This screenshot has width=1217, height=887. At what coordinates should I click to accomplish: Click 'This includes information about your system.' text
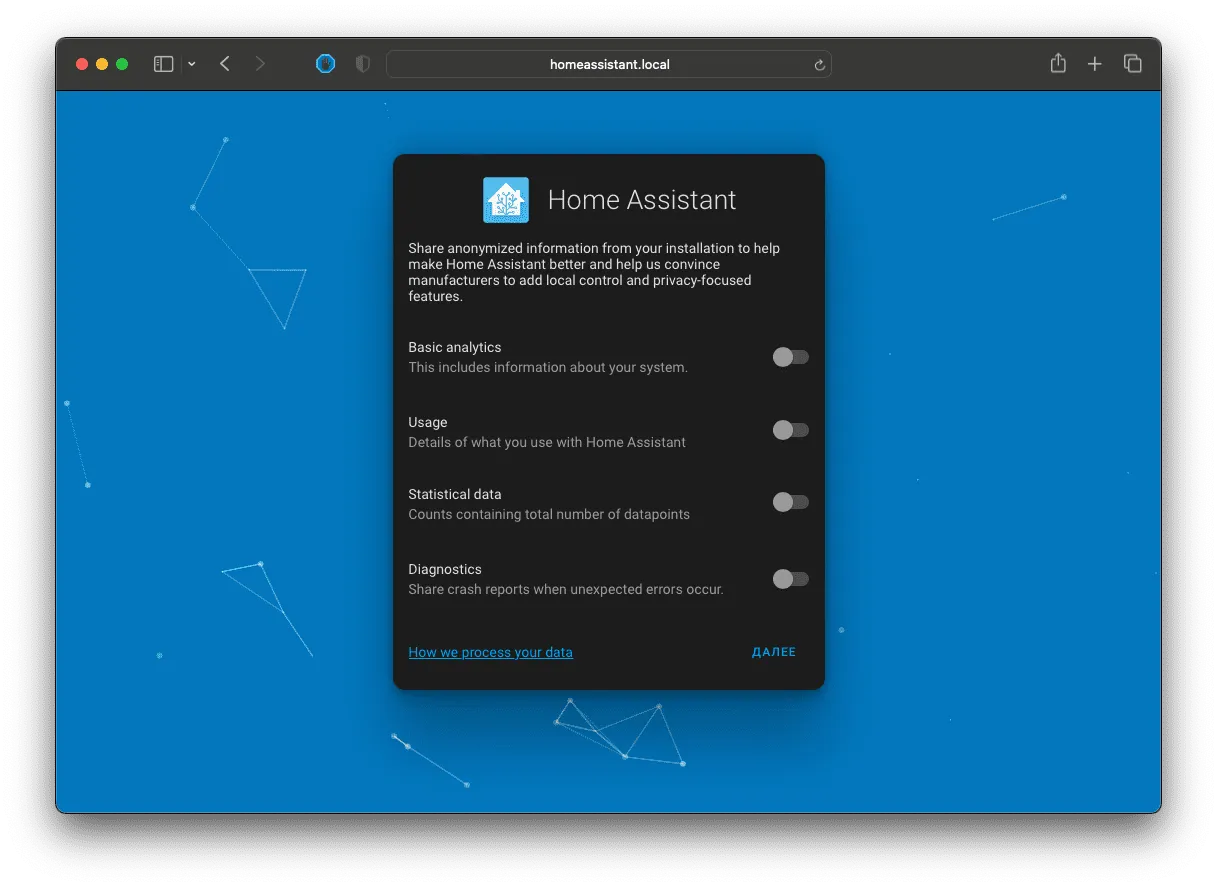tap(548, 367)
